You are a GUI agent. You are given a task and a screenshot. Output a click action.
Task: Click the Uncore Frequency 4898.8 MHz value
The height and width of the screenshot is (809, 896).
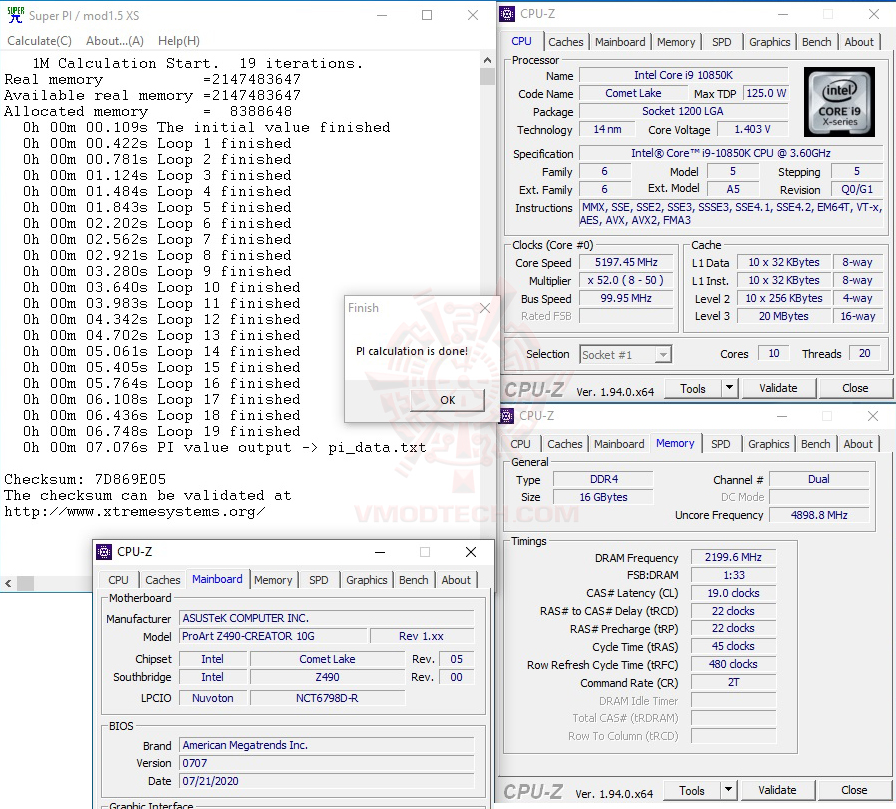pos(819,515)
